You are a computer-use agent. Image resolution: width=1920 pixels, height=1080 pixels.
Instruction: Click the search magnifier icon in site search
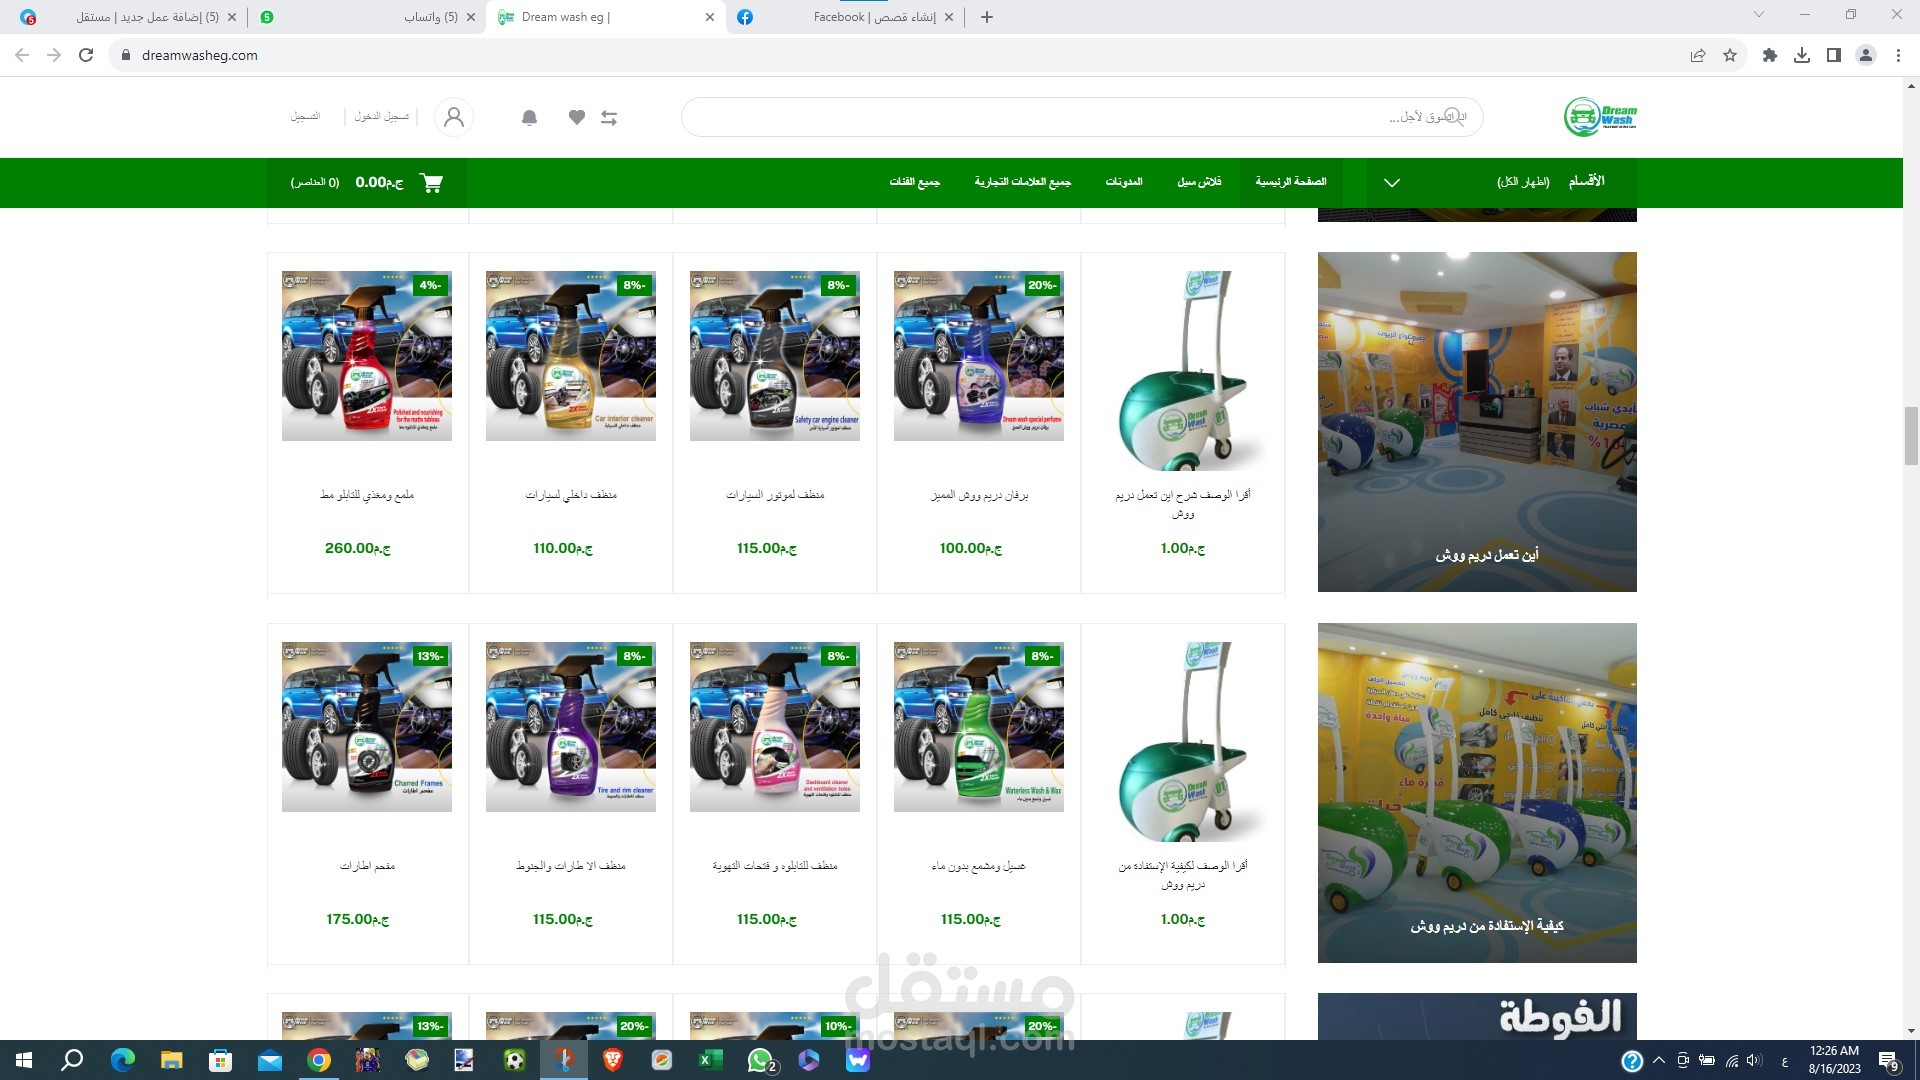tap(1454, 117)
